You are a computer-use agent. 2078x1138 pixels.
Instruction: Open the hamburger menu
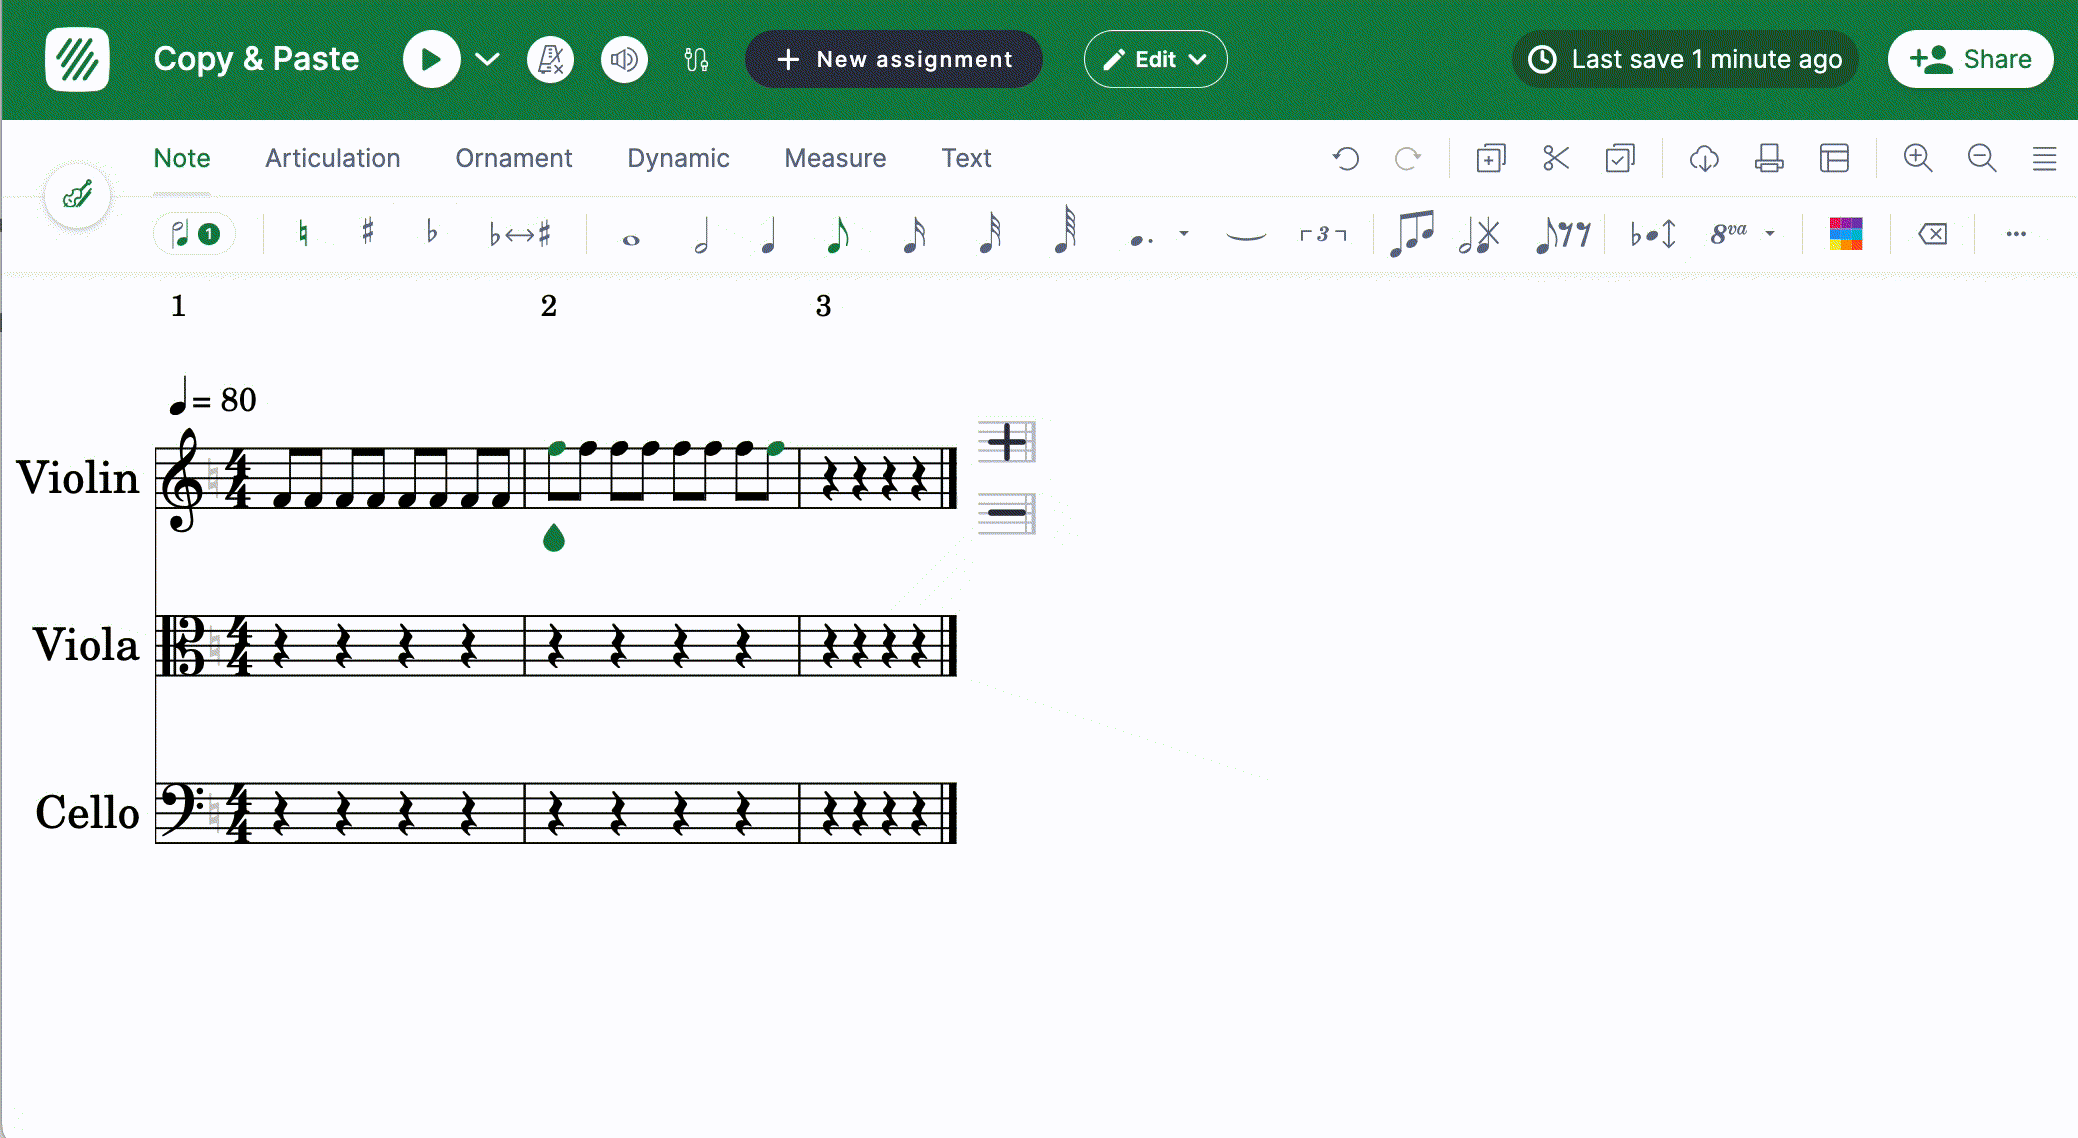2044,158
